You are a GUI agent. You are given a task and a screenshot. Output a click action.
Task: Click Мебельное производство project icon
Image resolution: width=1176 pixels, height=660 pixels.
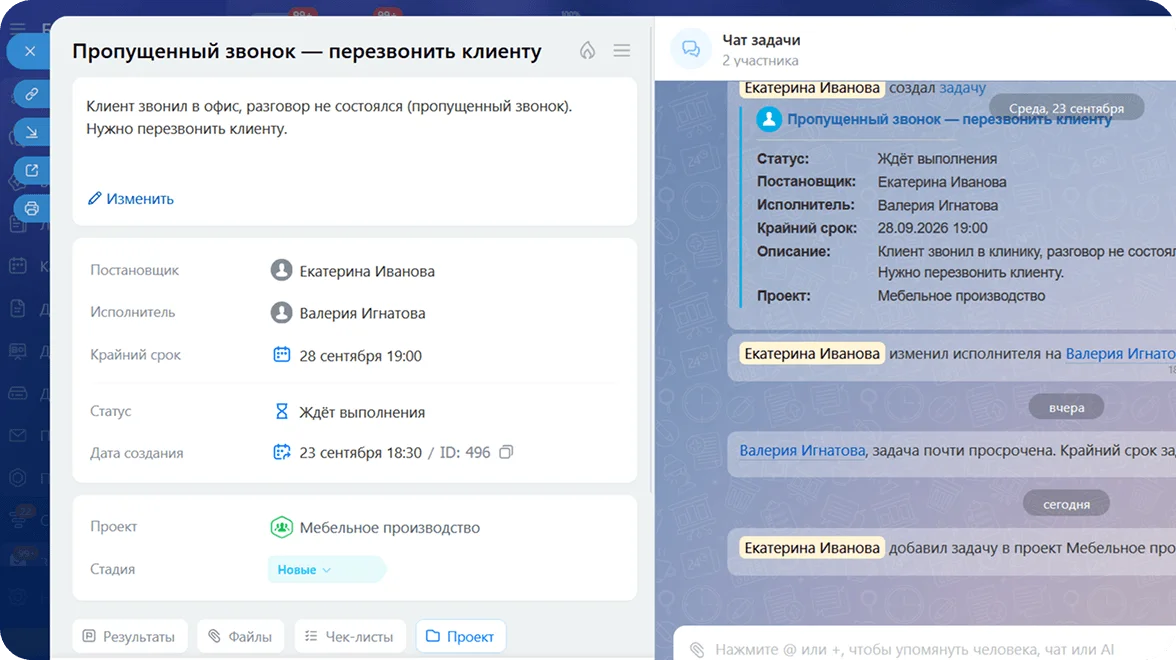[x=281, y=527]
